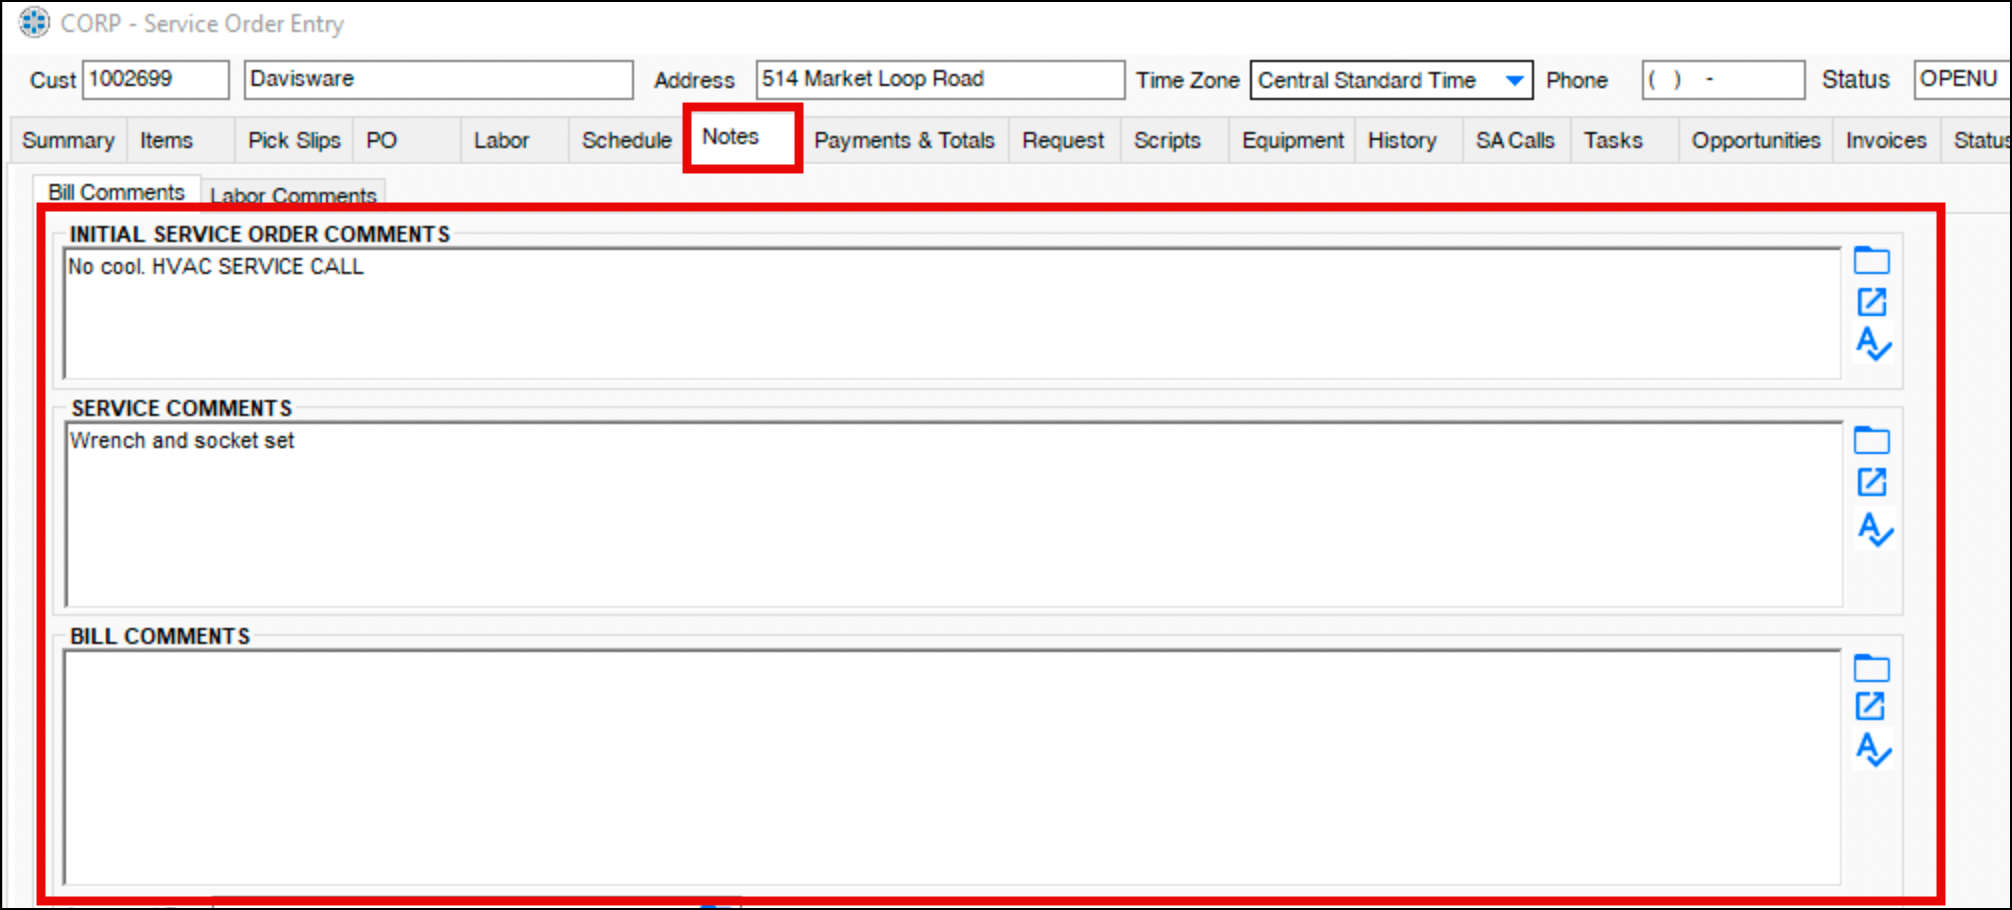Open the Pick Slips tab
Viewport: 2012px width, 910px height.
pos(294,141)
